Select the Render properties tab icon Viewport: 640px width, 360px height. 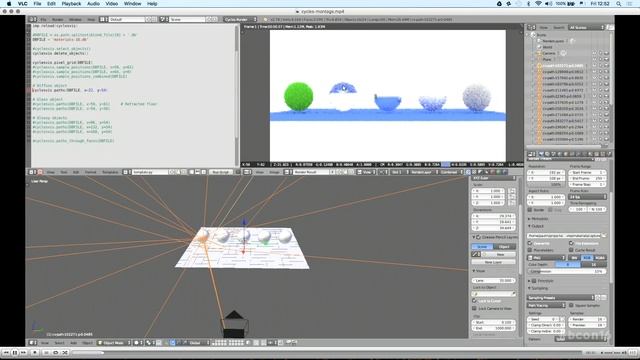pyautogui.click(x=541, y=154)
